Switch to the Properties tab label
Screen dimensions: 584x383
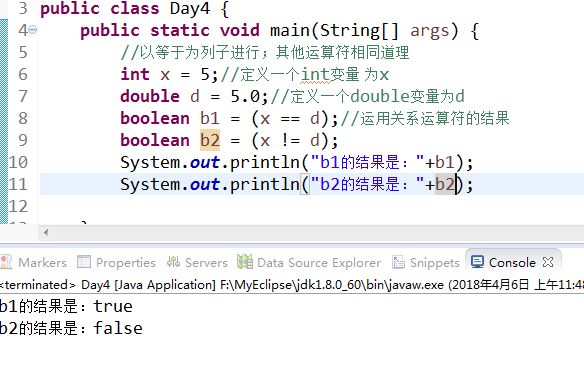click(126, 263)
